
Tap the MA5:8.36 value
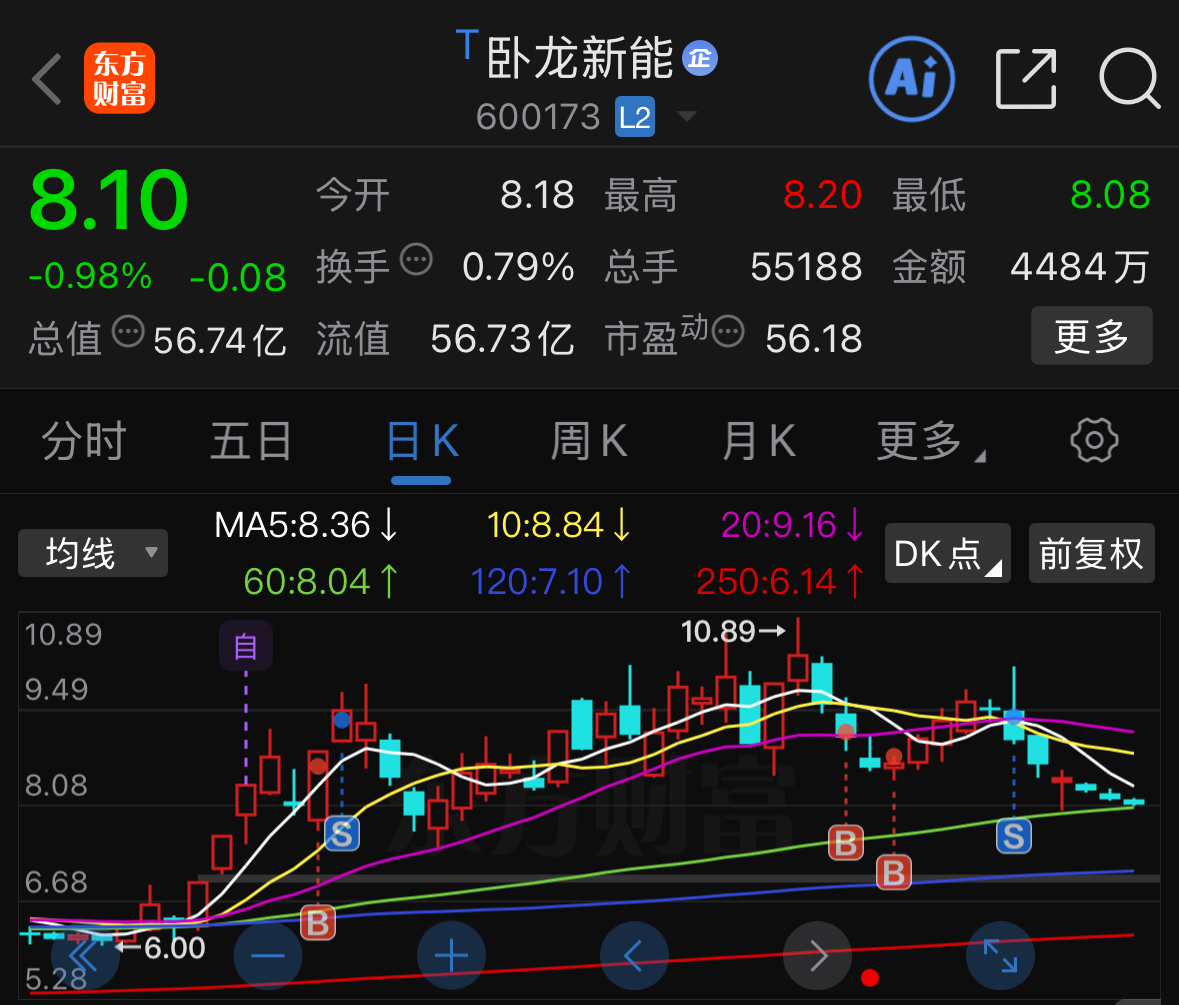pyautogui.click(x=306, y=525)
